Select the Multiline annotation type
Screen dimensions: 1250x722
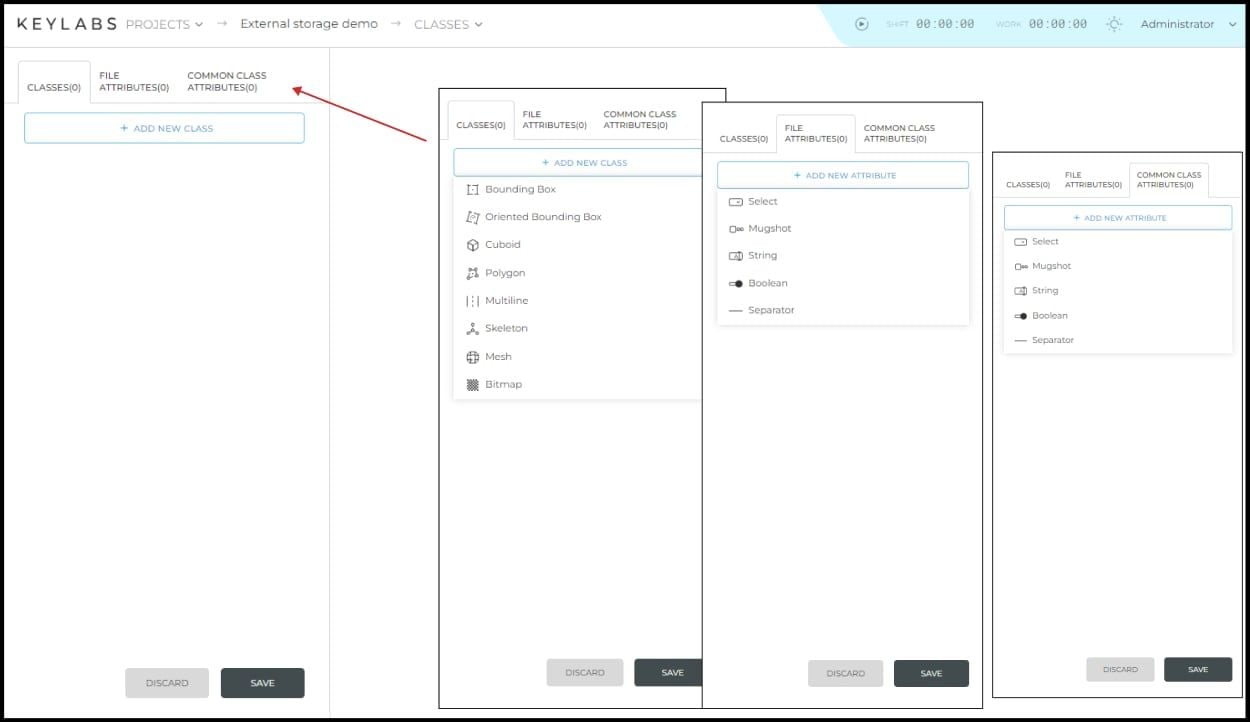[x=501, y=300]
